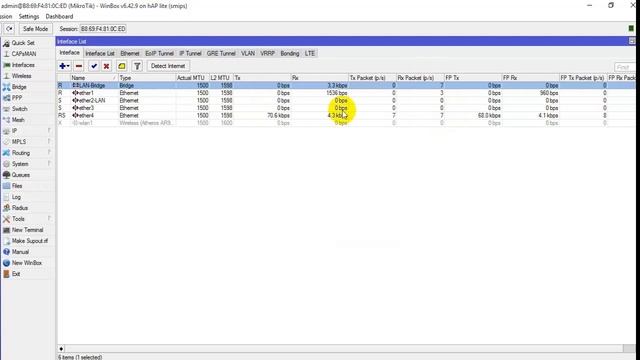Click Make Supout.rif
This screenshot has height=360, width=640.
pyautogui.click(x=29, y=241)
